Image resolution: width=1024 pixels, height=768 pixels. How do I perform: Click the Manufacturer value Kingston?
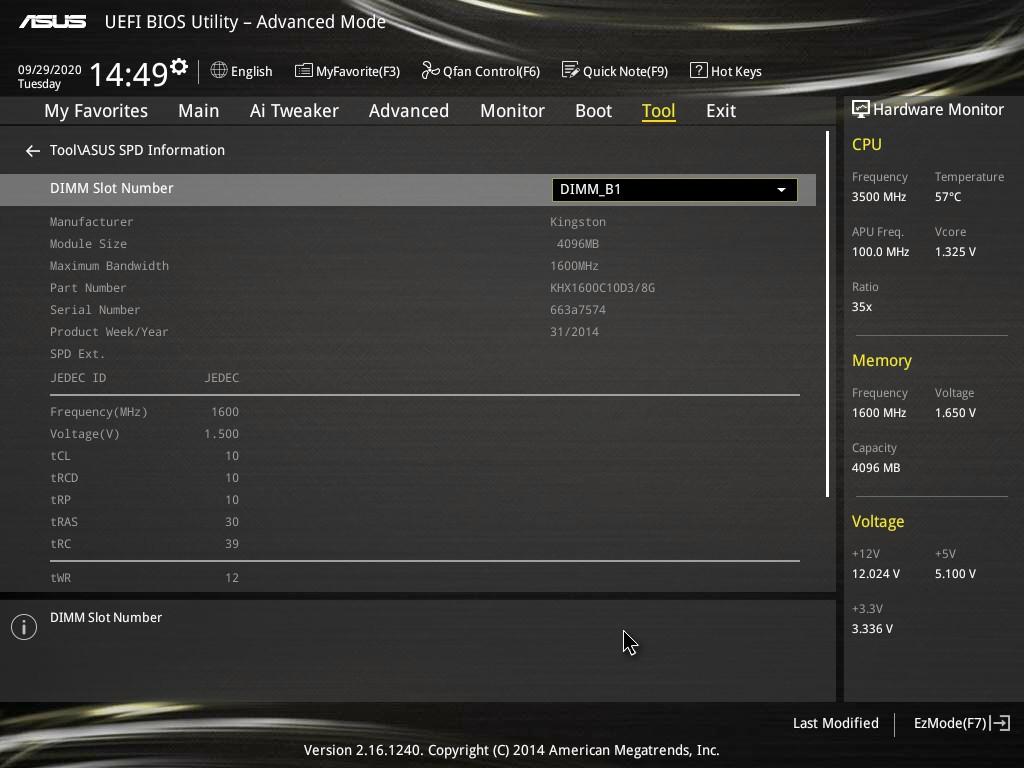tap(578, 222)
